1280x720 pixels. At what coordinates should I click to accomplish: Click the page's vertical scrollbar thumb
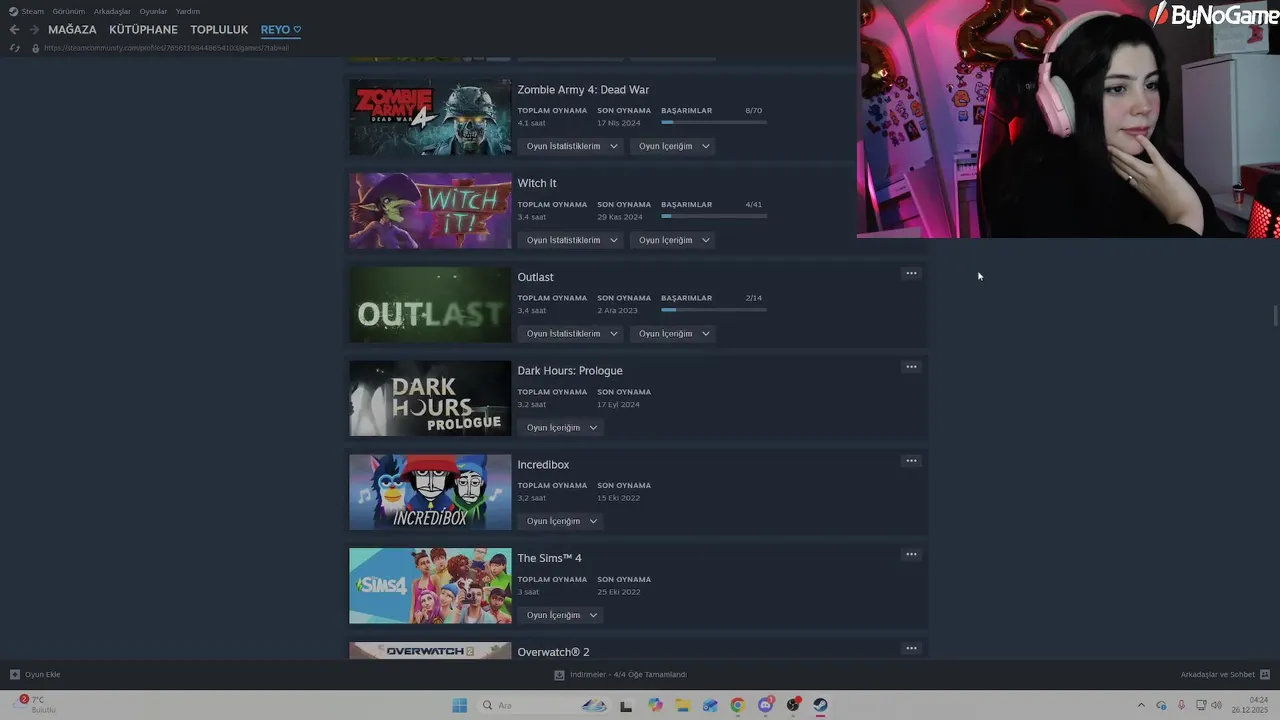click(1276, 315)
